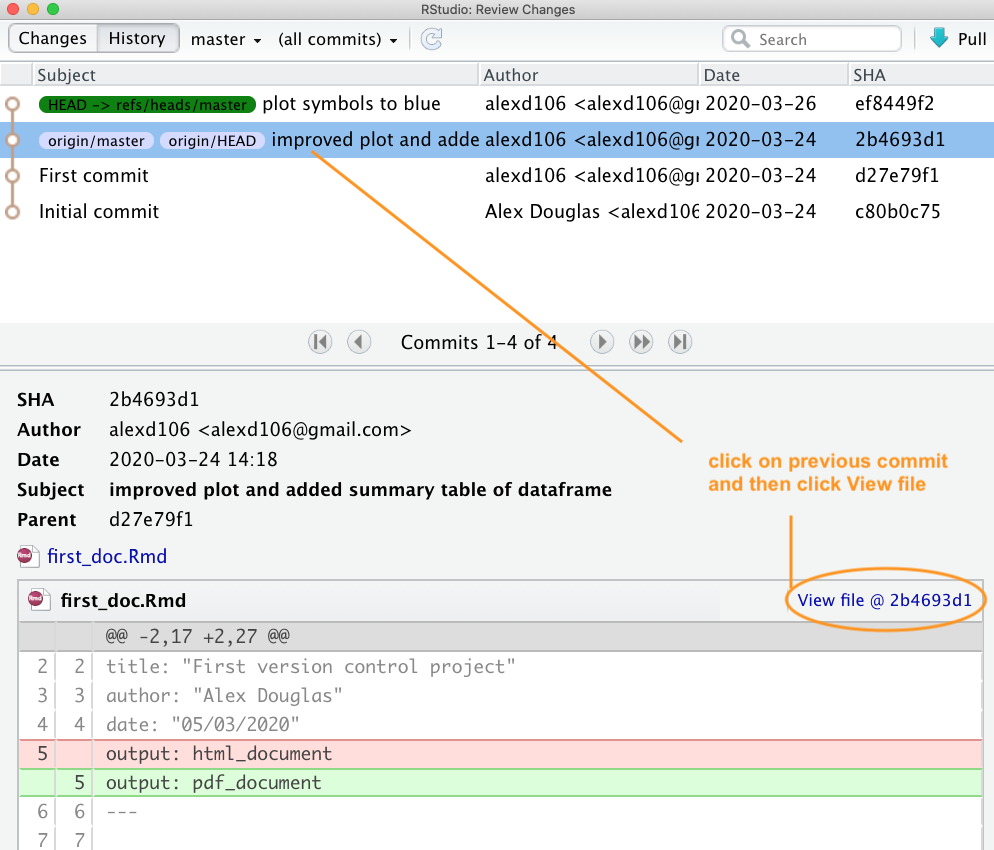
Task: Select the 'plot symbols to blue' commit
Action: 350,104
